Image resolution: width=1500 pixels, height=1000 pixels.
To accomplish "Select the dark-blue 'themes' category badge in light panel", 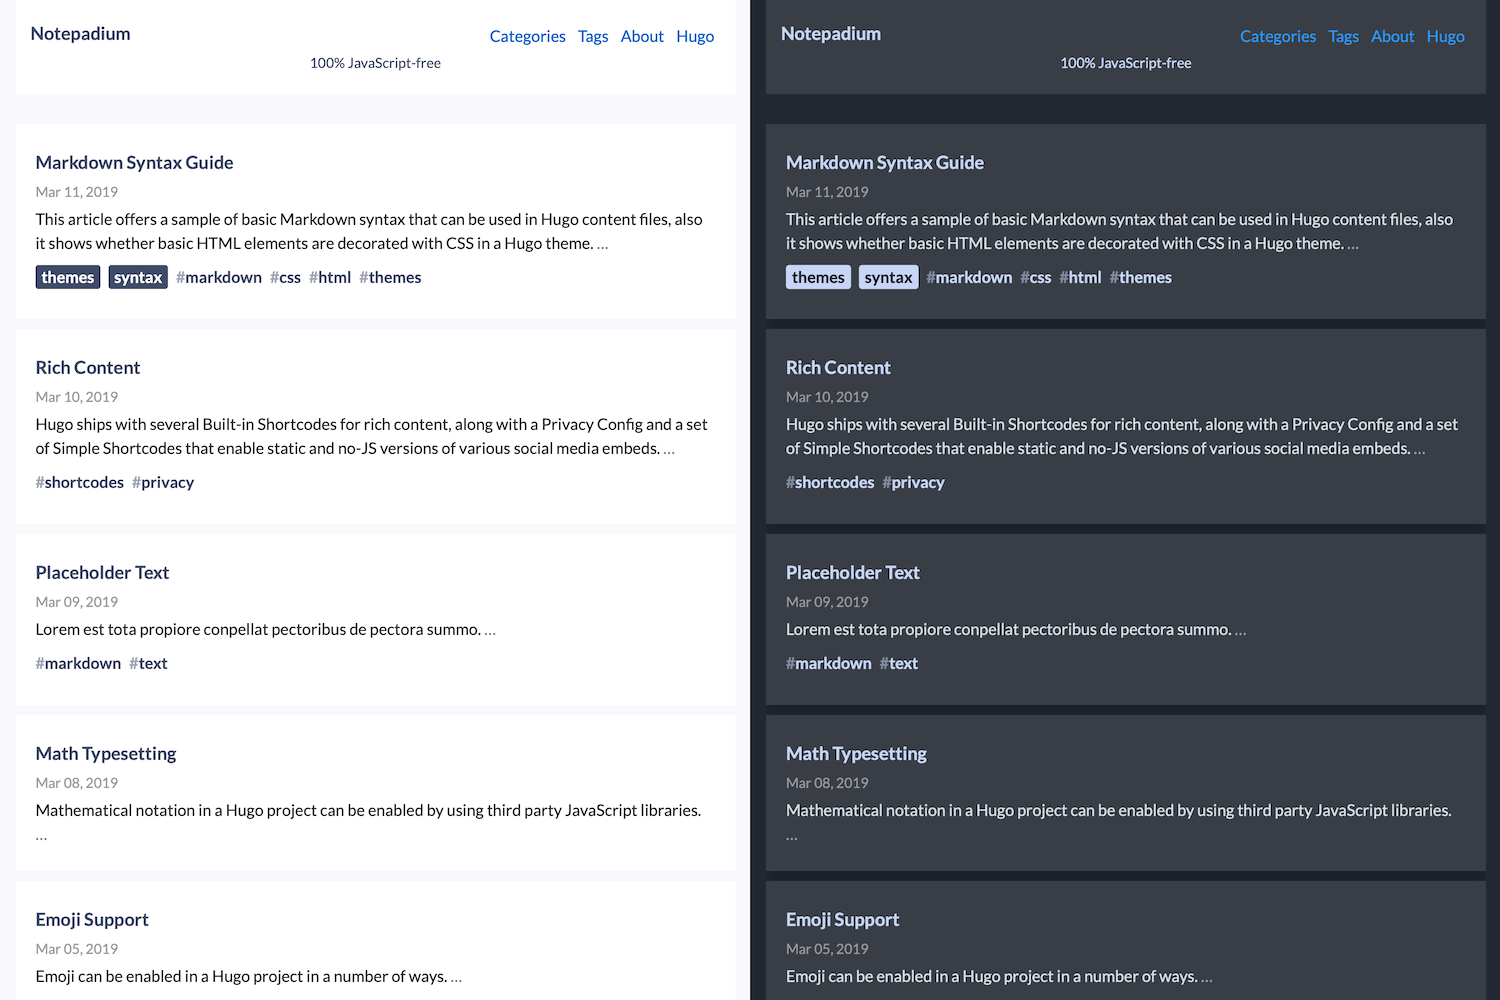I will [68, 277].
